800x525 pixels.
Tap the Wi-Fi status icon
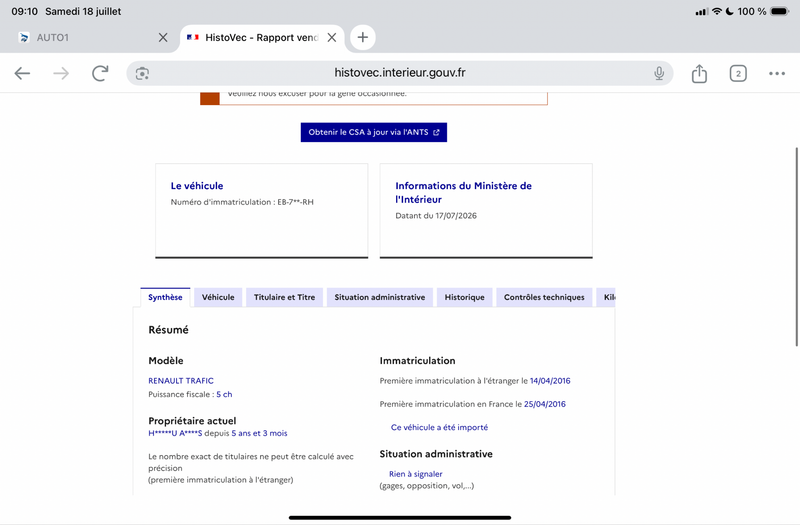click(717, 11)
